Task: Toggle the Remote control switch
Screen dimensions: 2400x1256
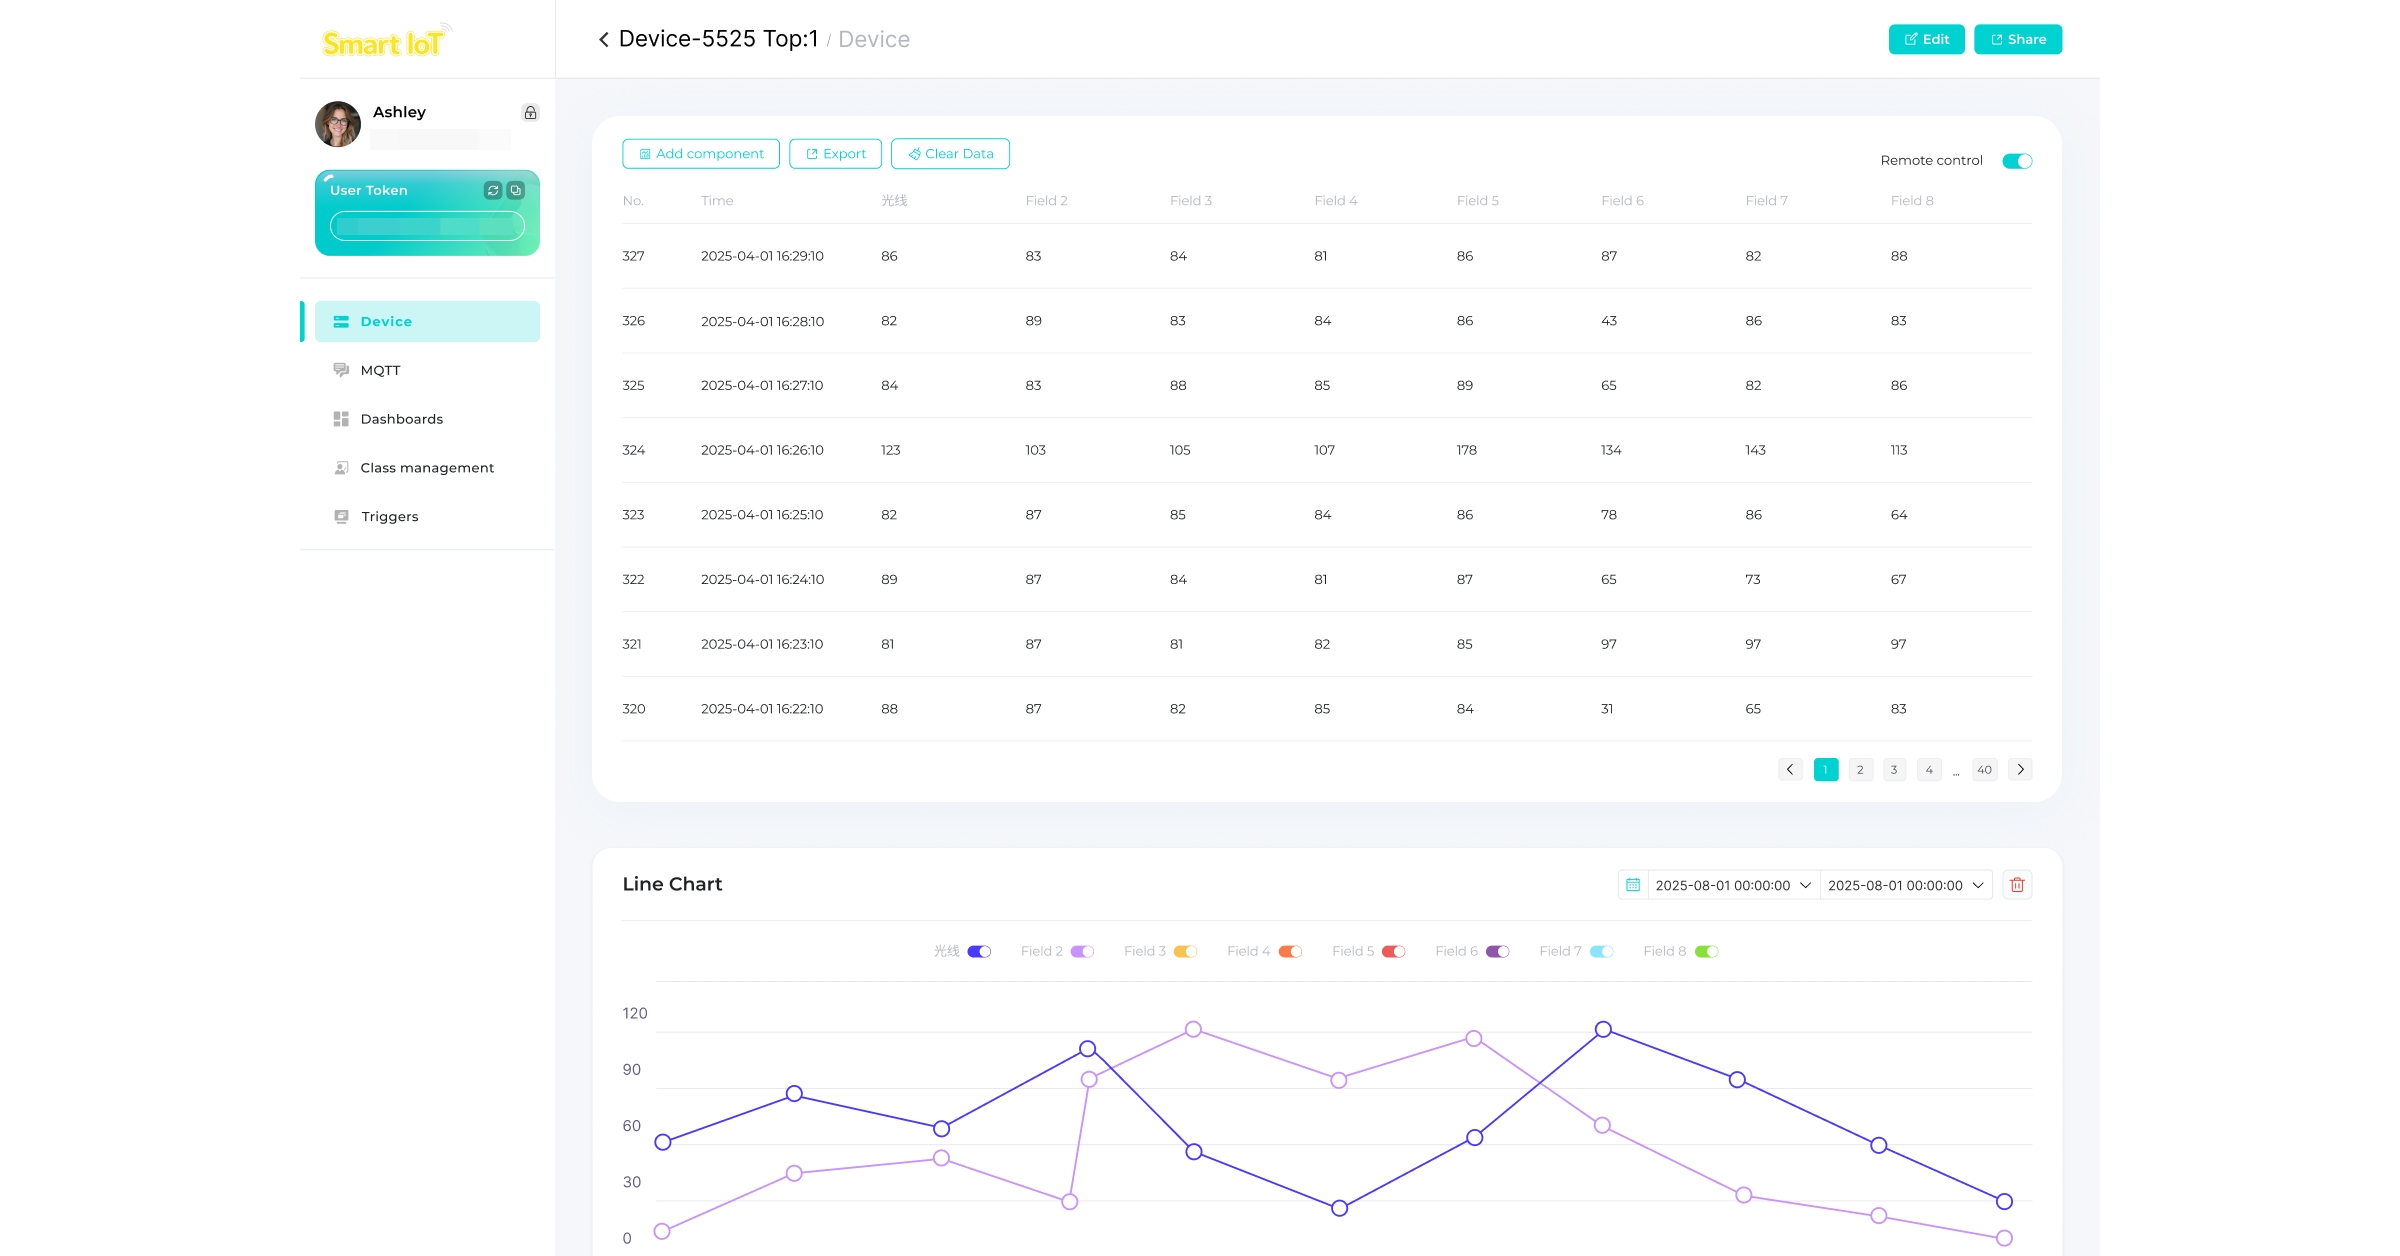Action: tap(2016, 161)
